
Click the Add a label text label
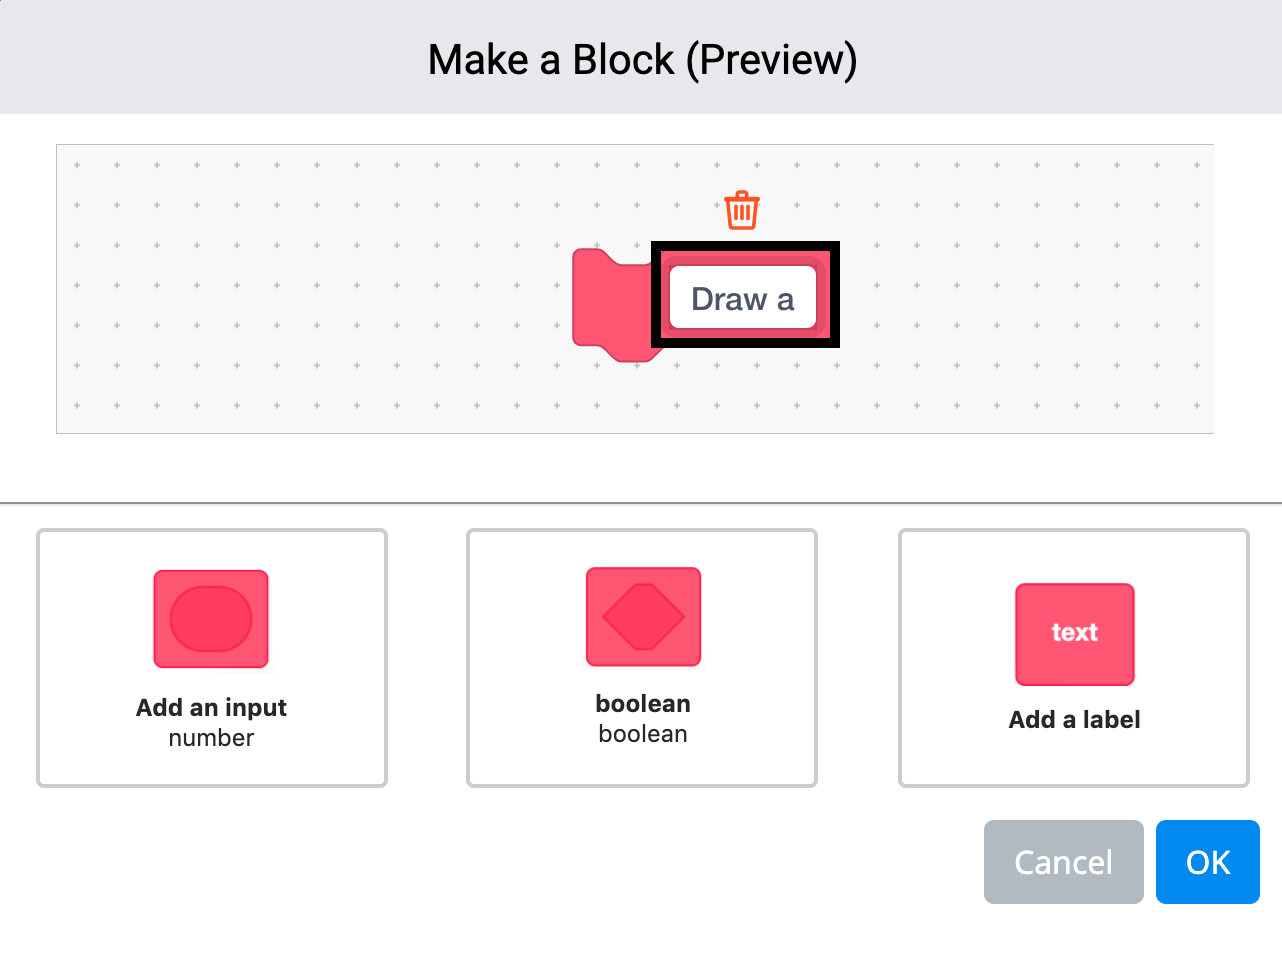tap(1073, 719)
